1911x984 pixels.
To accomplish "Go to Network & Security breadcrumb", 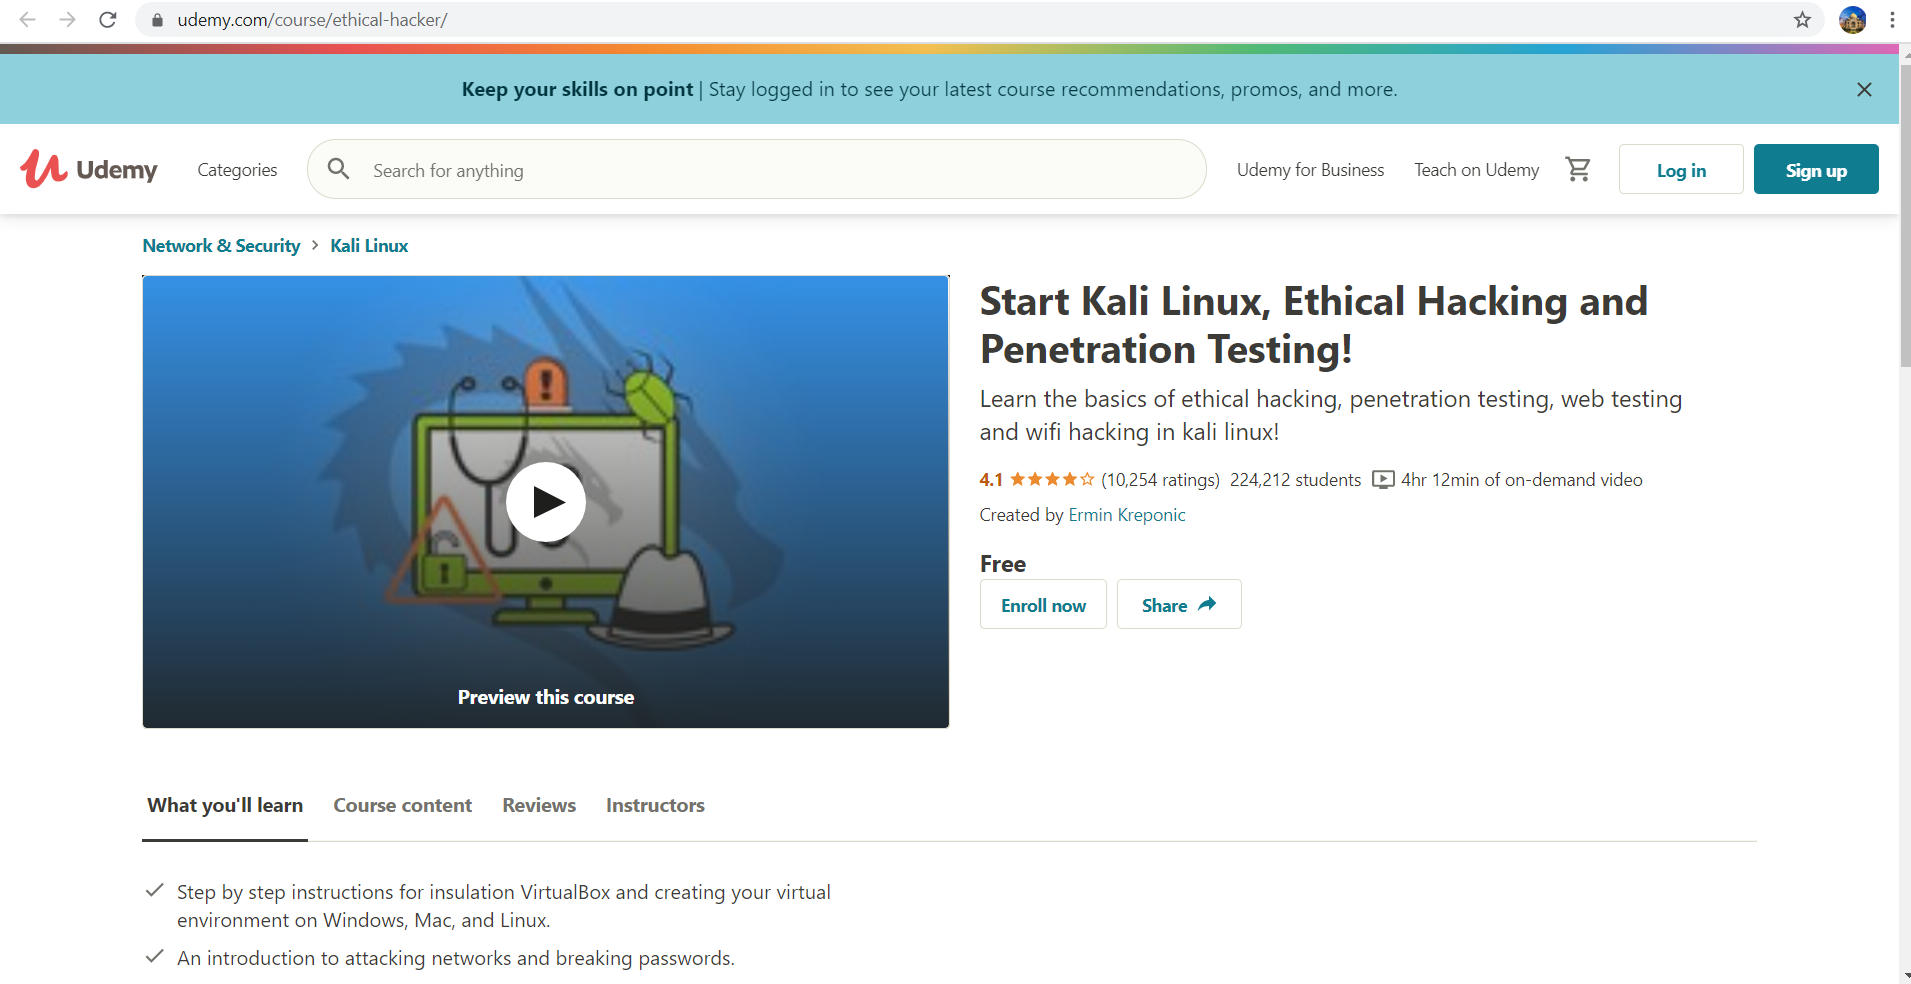I will [221, 246].
